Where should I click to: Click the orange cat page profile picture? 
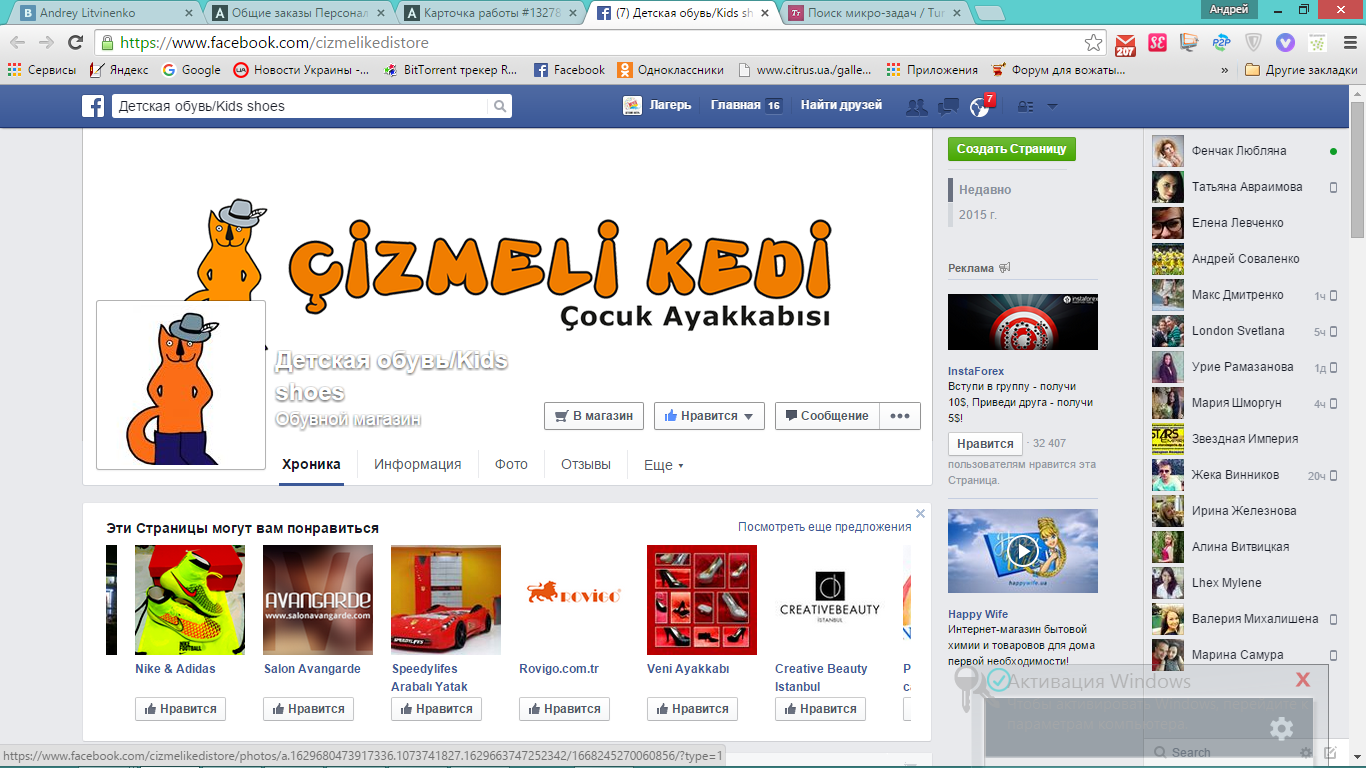(181, 385)
